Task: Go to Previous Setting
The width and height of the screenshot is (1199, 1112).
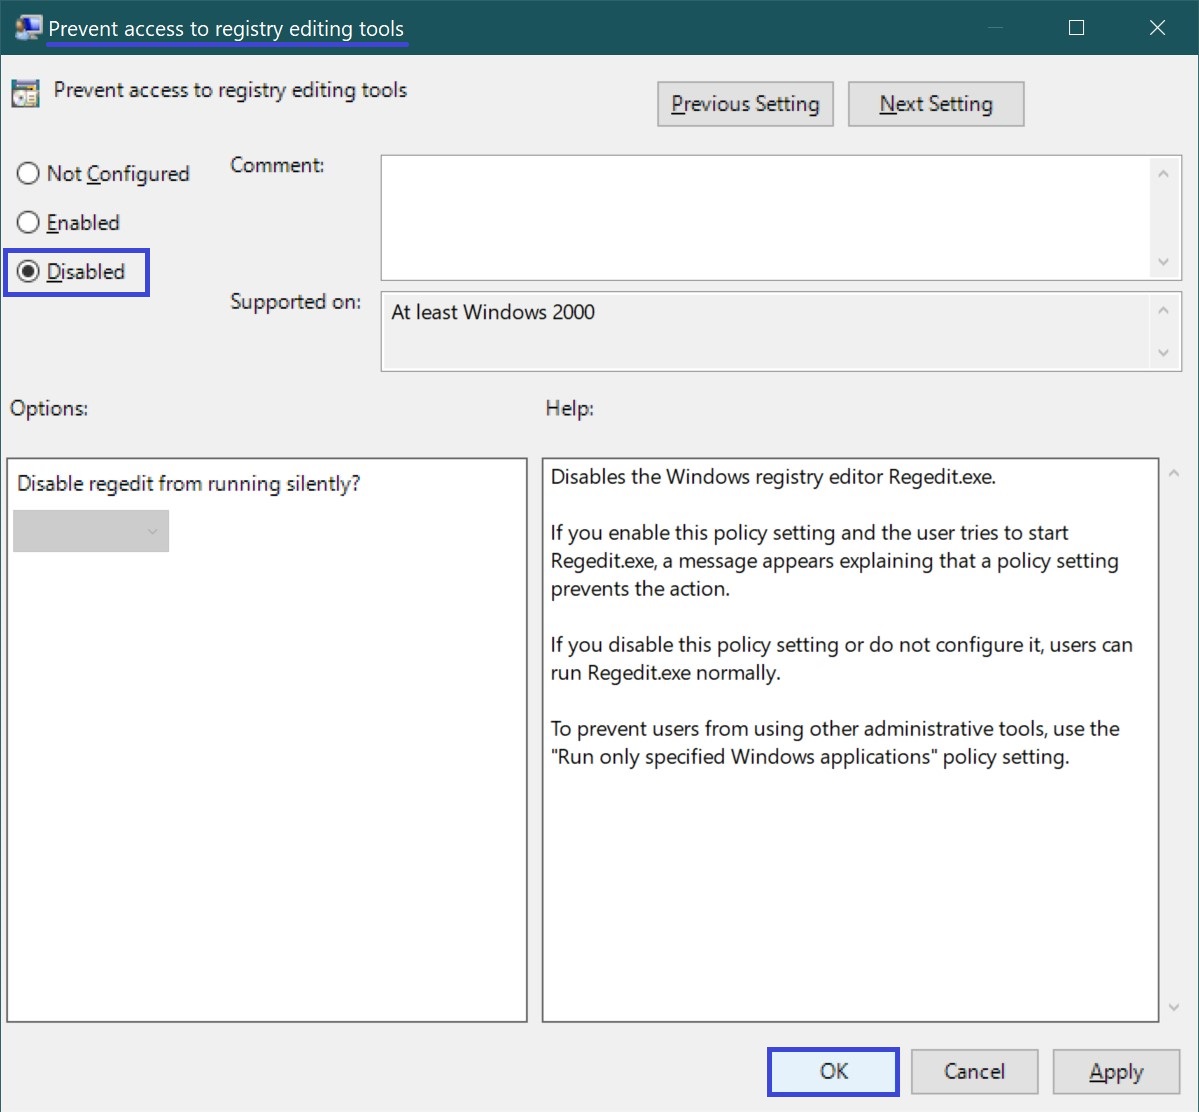Action: pyautogui.click(x=745, y=104)
